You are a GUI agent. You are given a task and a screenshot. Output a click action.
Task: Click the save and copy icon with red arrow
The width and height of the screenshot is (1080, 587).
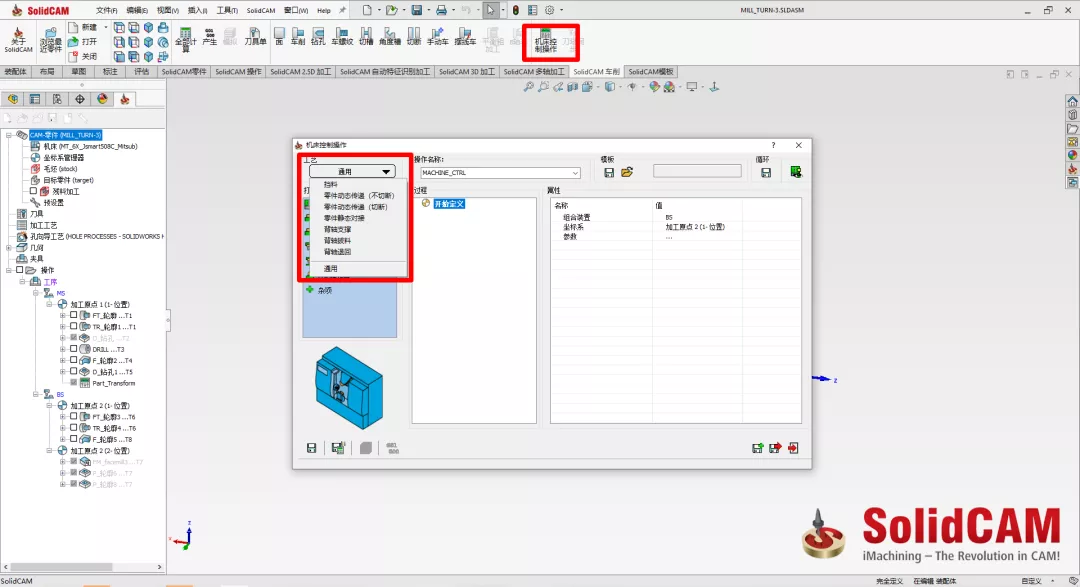click(776, 448)
